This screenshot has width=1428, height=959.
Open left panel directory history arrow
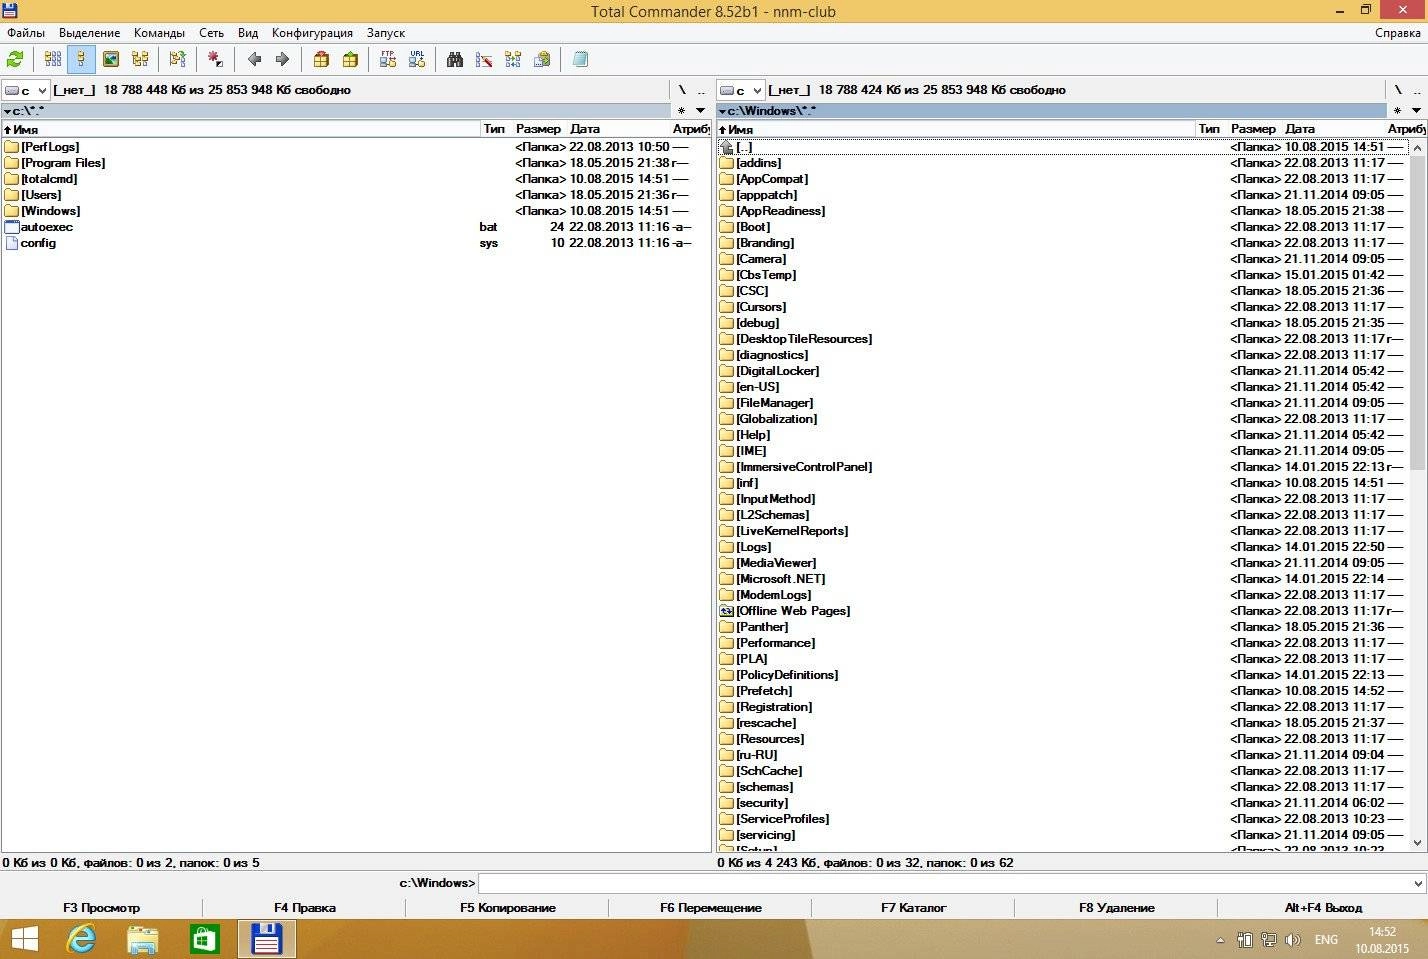click(700, 111)
